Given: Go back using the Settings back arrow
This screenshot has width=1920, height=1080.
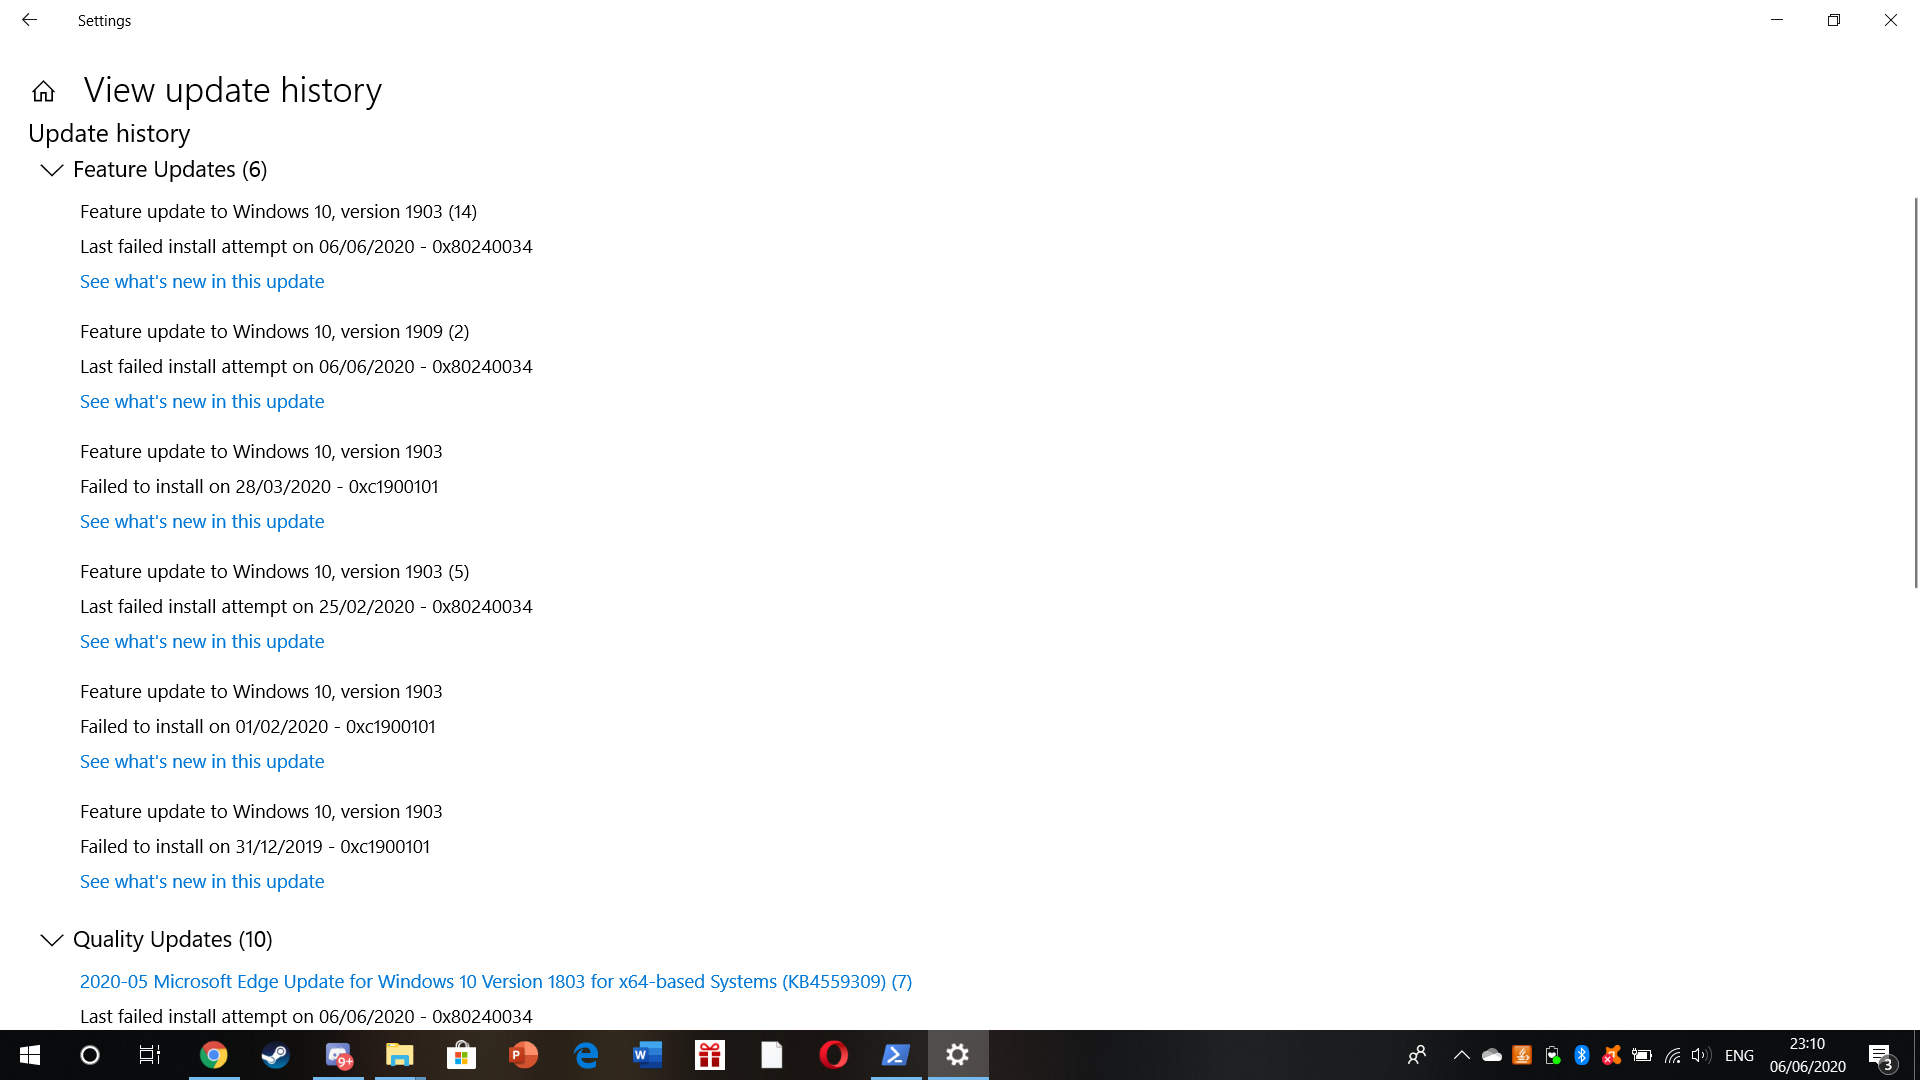Looking at the screenshot, I should point(29,20).
